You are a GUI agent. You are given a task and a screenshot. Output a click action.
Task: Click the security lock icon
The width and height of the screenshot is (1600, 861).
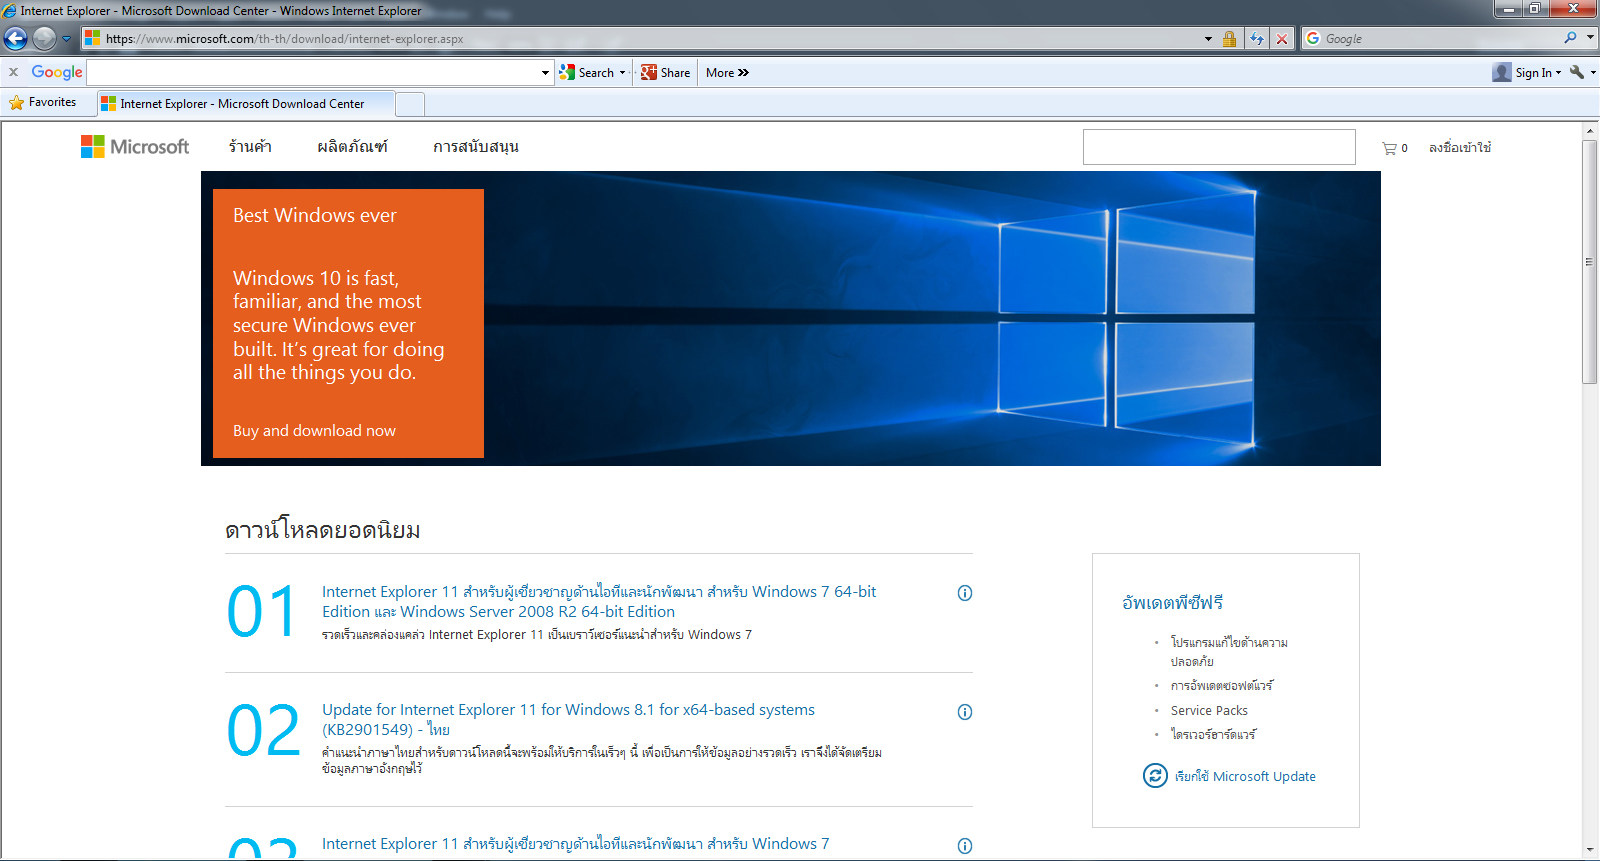[x=1229, y=39]
